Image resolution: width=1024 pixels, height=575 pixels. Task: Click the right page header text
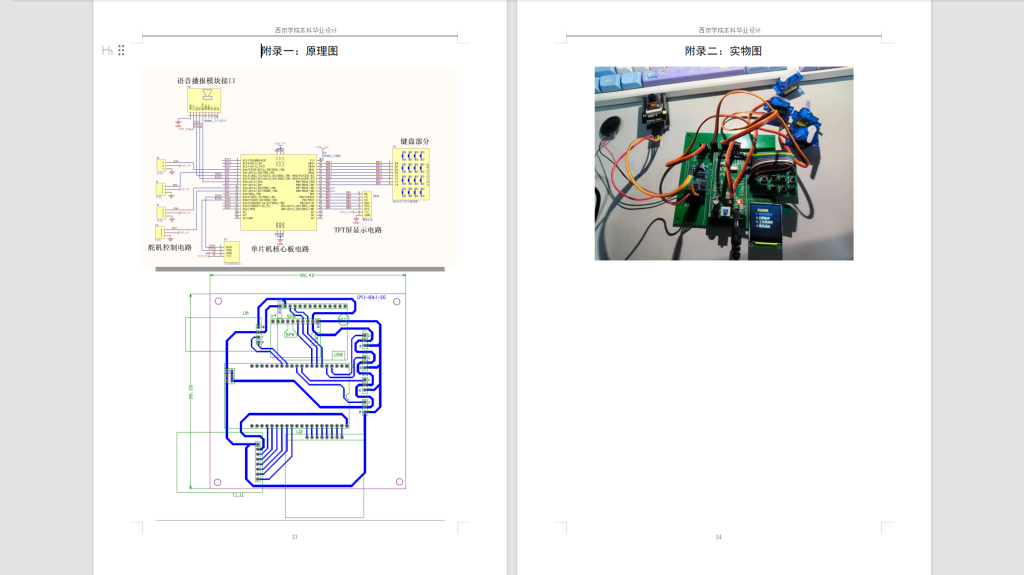tap(729, 30)
